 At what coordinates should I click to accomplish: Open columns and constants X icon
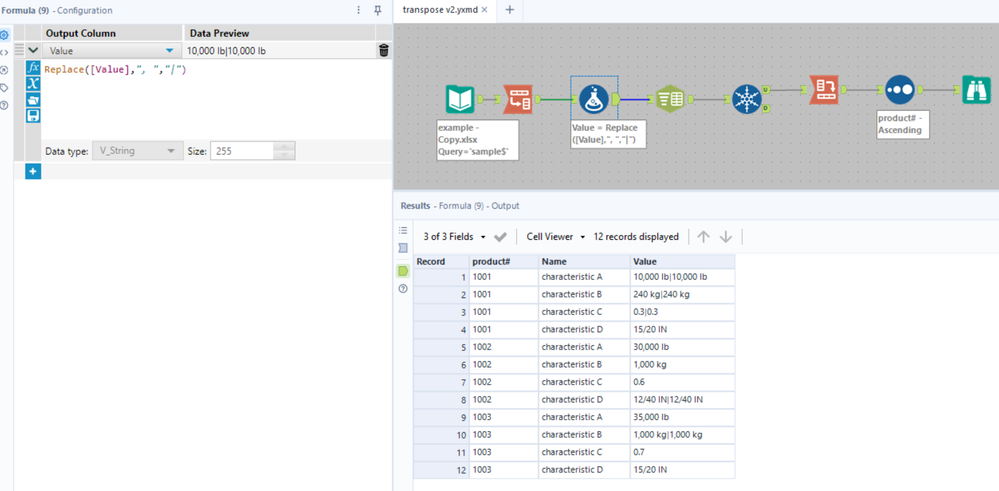33,83
